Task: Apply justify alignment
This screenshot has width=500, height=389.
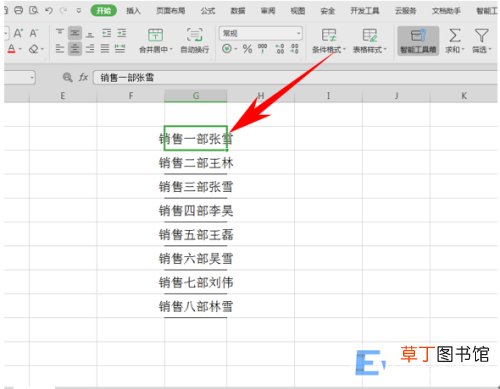Action: 105,49
